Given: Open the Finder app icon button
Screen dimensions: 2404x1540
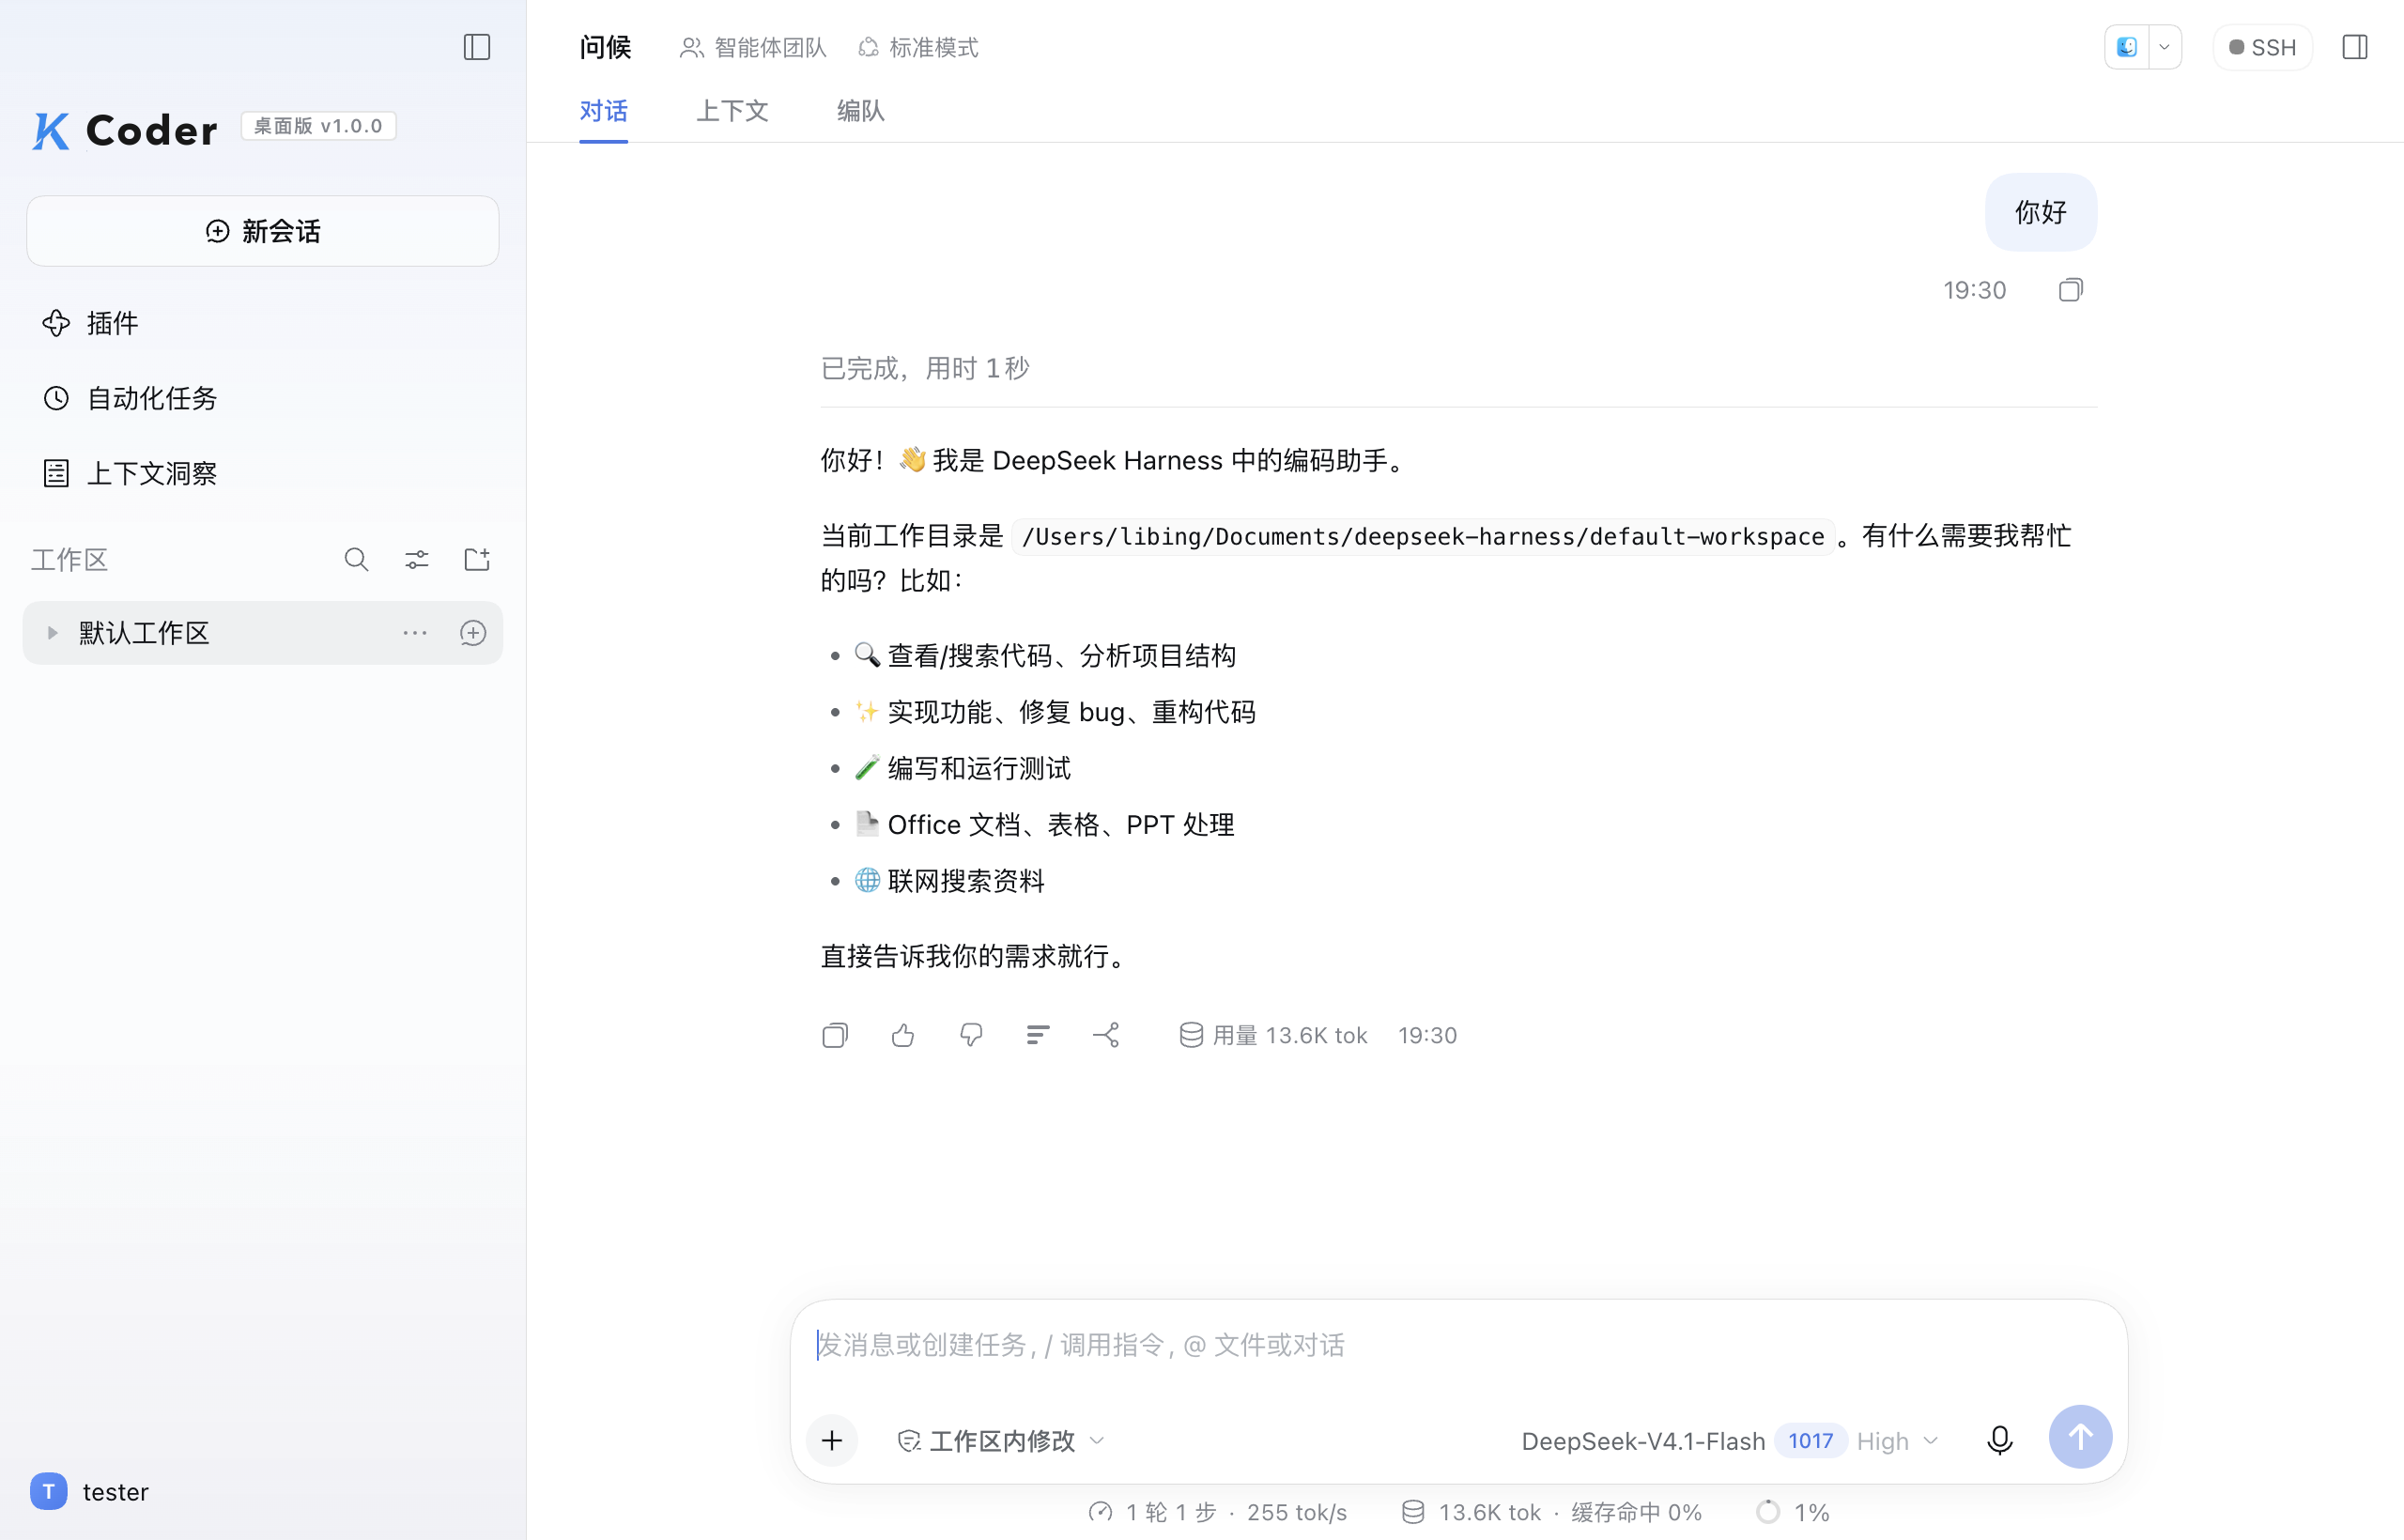Looking at the screenshot, I should [x=2127, y=47].
